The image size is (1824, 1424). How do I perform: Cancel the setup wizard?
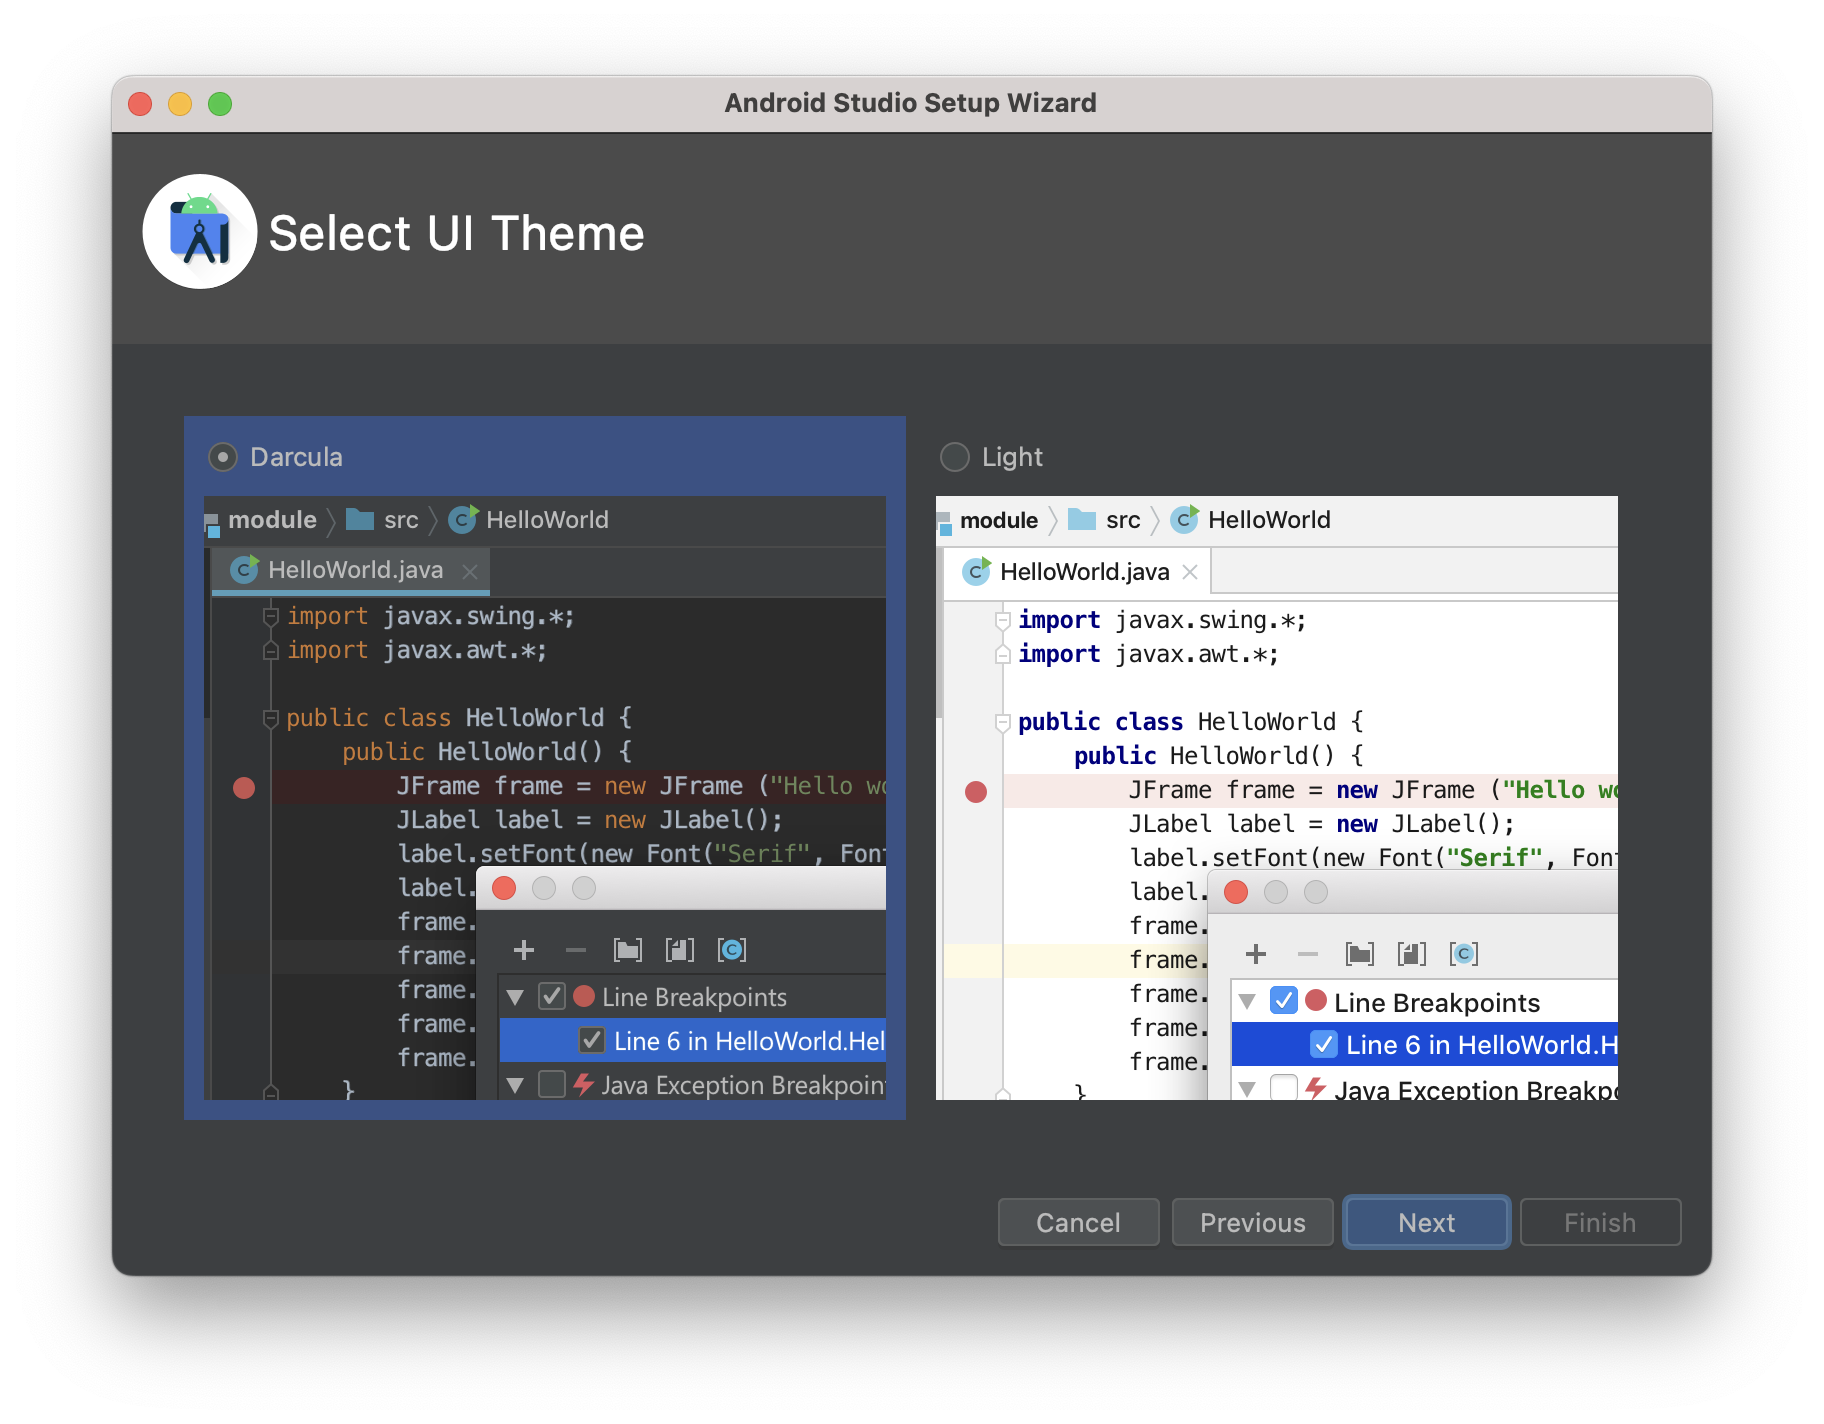(1078, 1222)
